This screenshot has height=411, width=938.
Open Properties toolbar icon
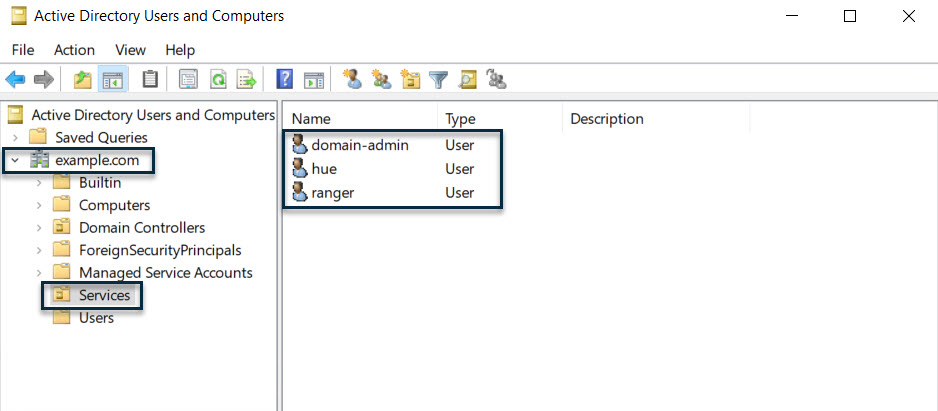pos(188,79)
